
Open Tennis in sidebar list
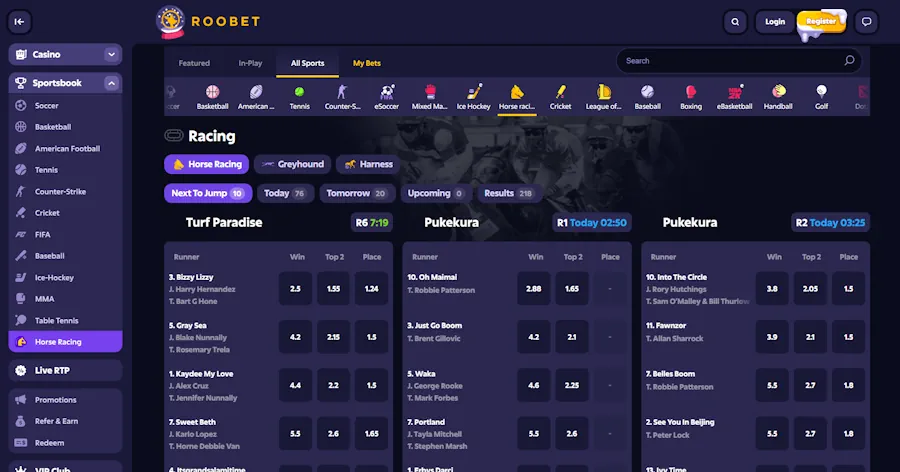point(65,170)
